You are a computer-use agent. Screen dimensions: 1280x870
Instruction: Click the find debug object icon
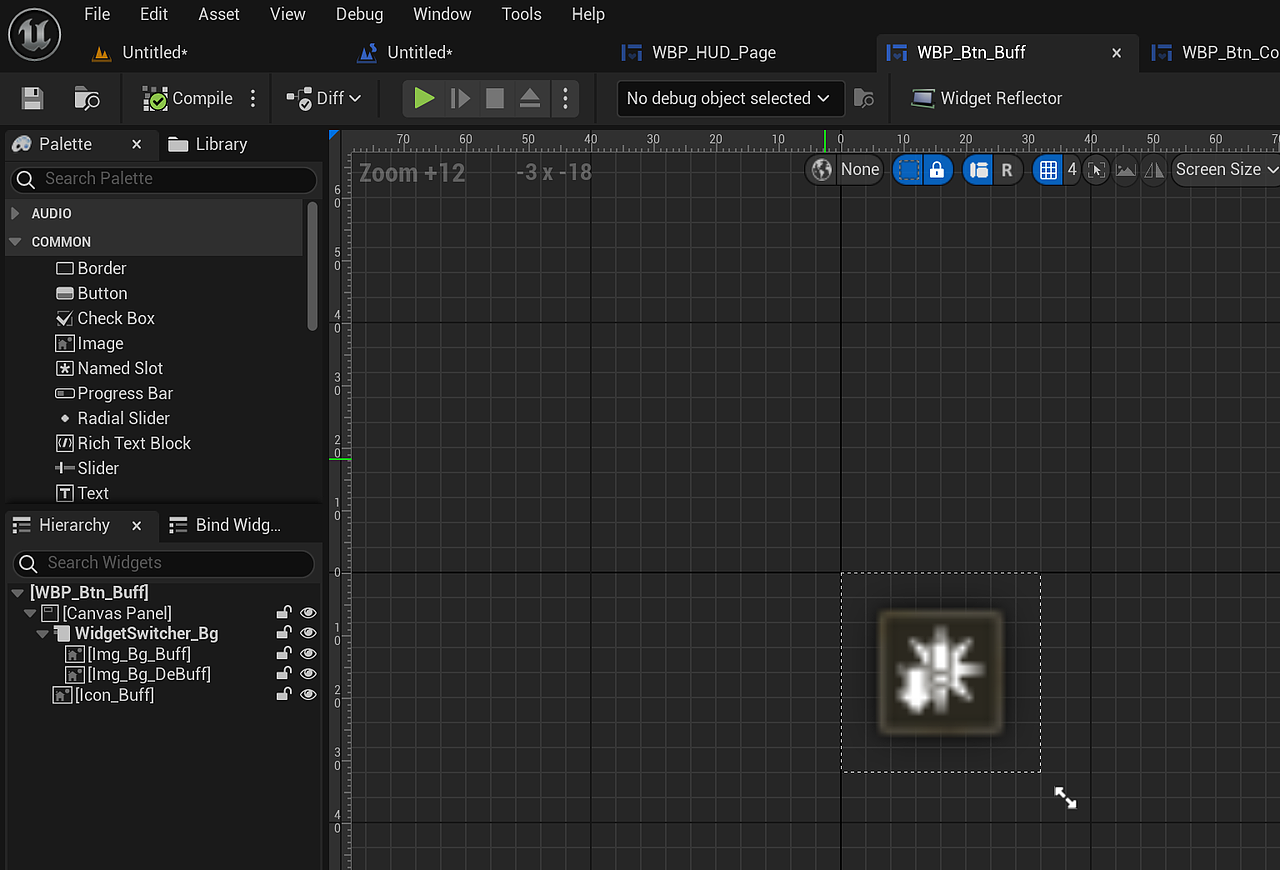coord(864,98)
